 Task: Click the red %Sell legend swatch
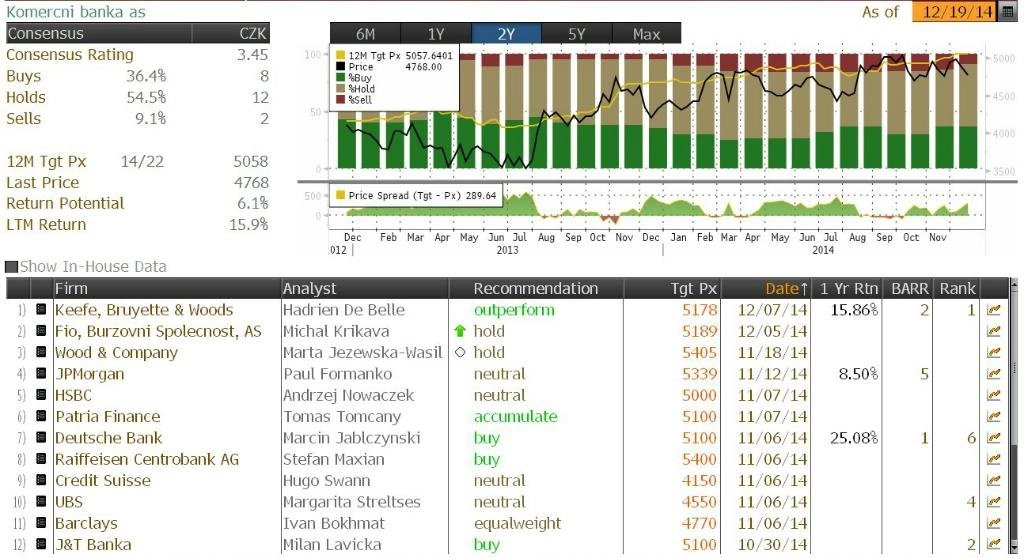[x=340, y=100]
